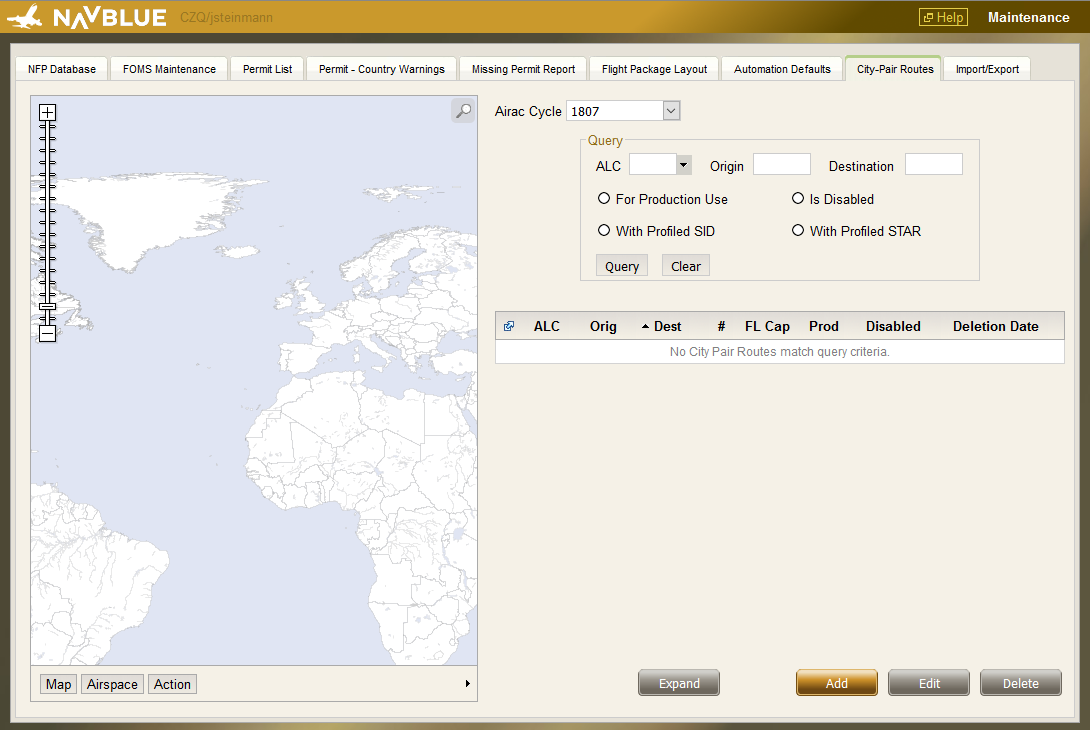This screenshot has height=730, width=1090.
Task: Switch to the Permit List tab
Action: point(267,68)
